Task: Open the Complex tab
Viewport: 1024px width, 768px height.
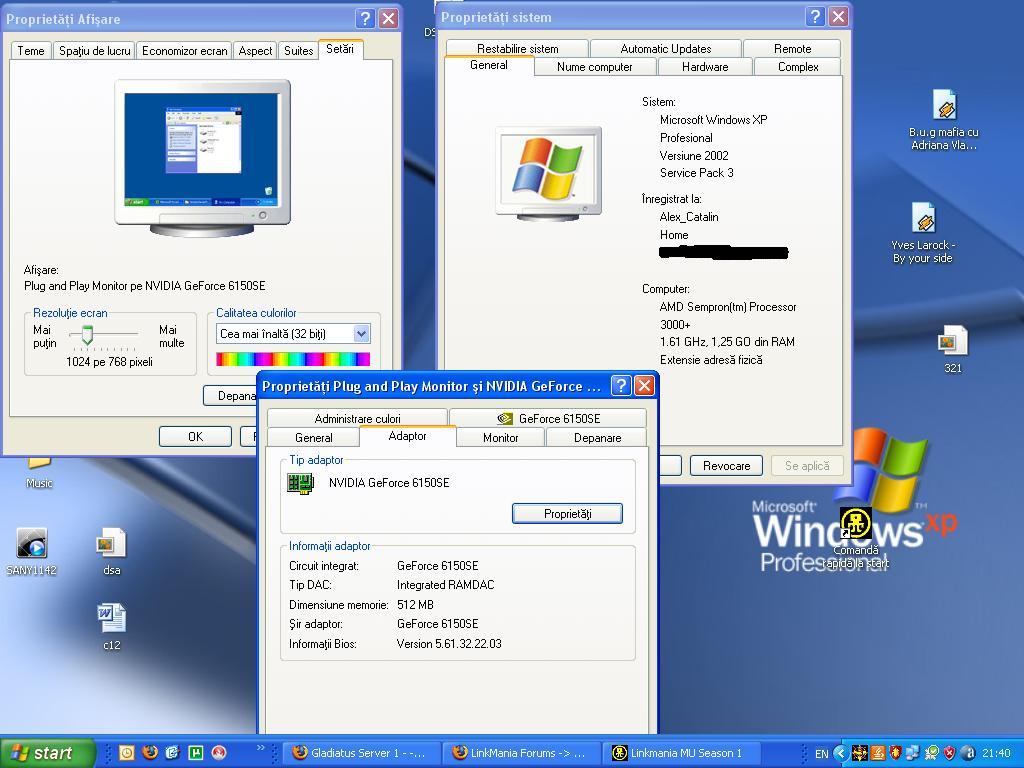Action: pyautogui.click(x=797, y=67)
